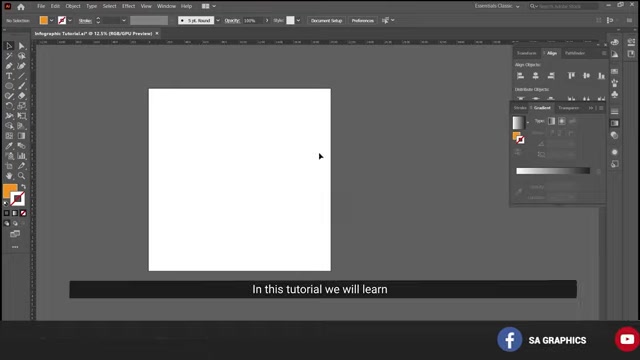
Task: Set fill to None in toolbox
Action: [23, 213]
